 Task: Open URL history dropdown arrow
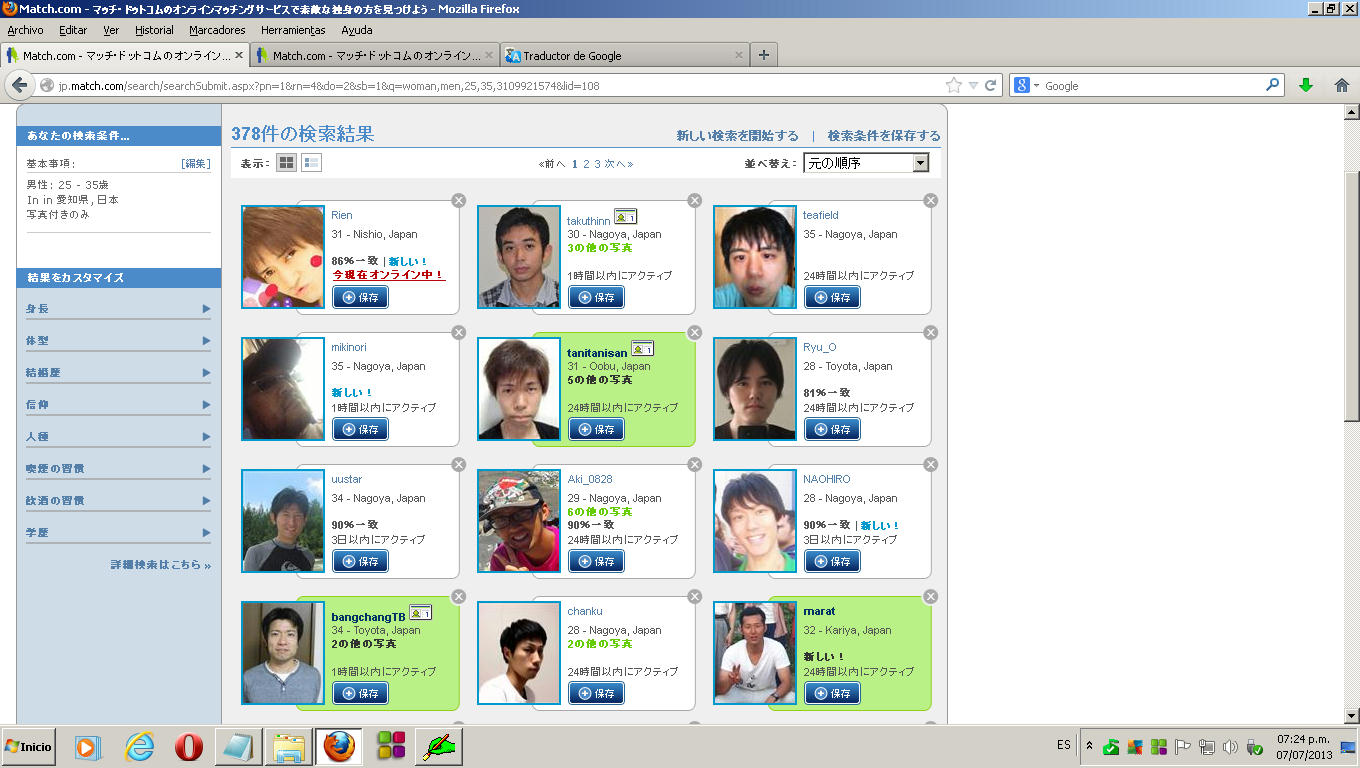click(x=973, y=86)
